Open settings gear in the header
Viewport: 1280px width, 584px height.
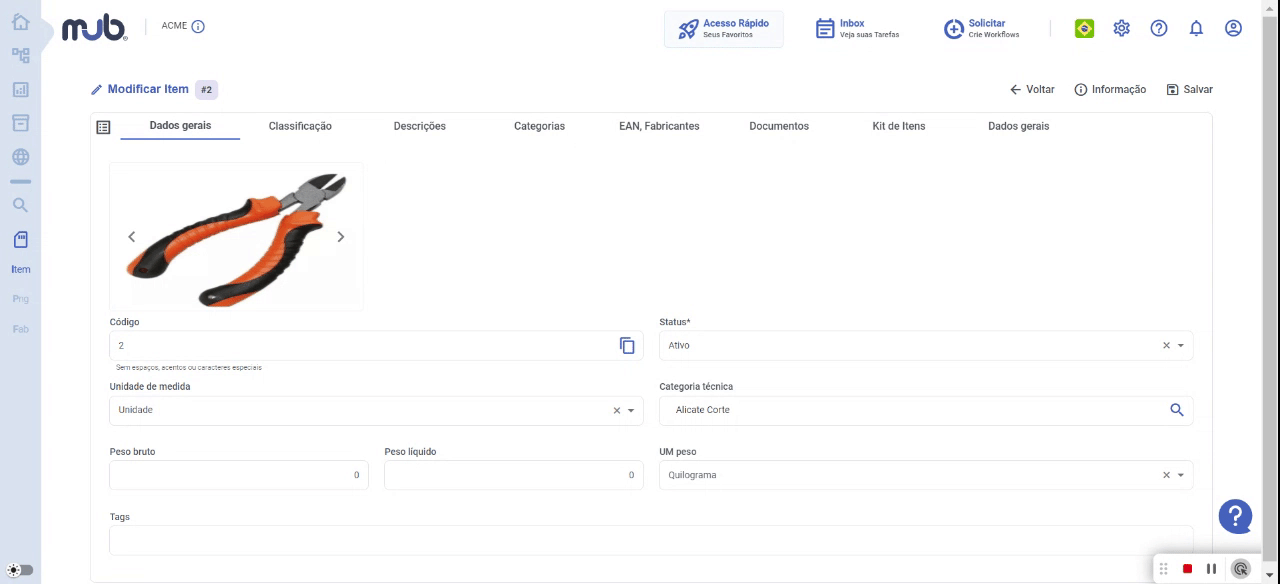click(x=1122, y=28)
